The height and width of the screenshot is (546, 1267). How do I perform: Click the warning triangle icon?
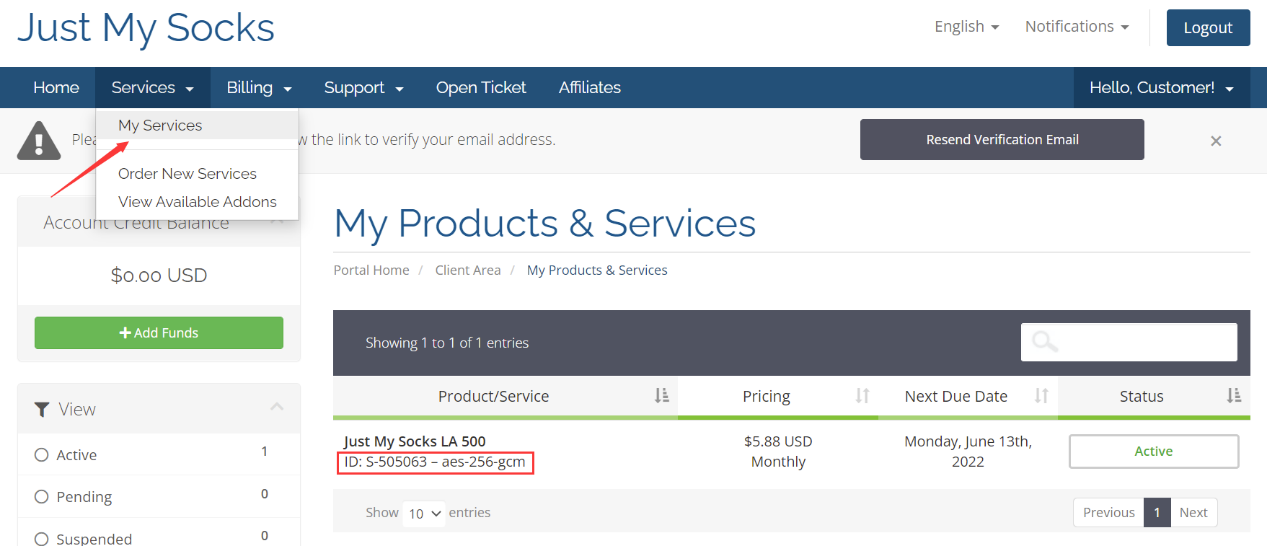39,141
